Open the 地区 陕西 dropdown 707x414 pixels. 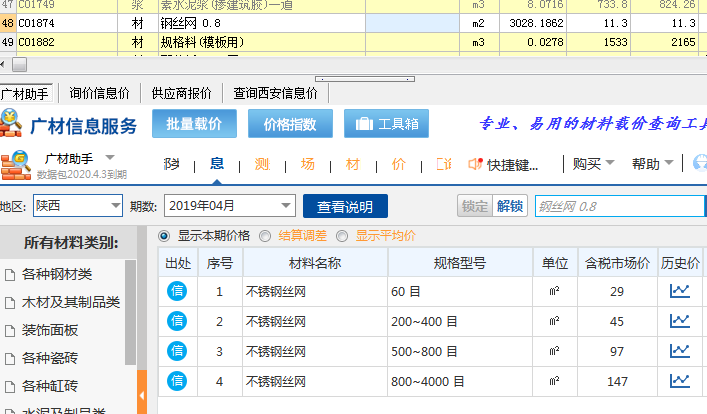tap(78, 206)
